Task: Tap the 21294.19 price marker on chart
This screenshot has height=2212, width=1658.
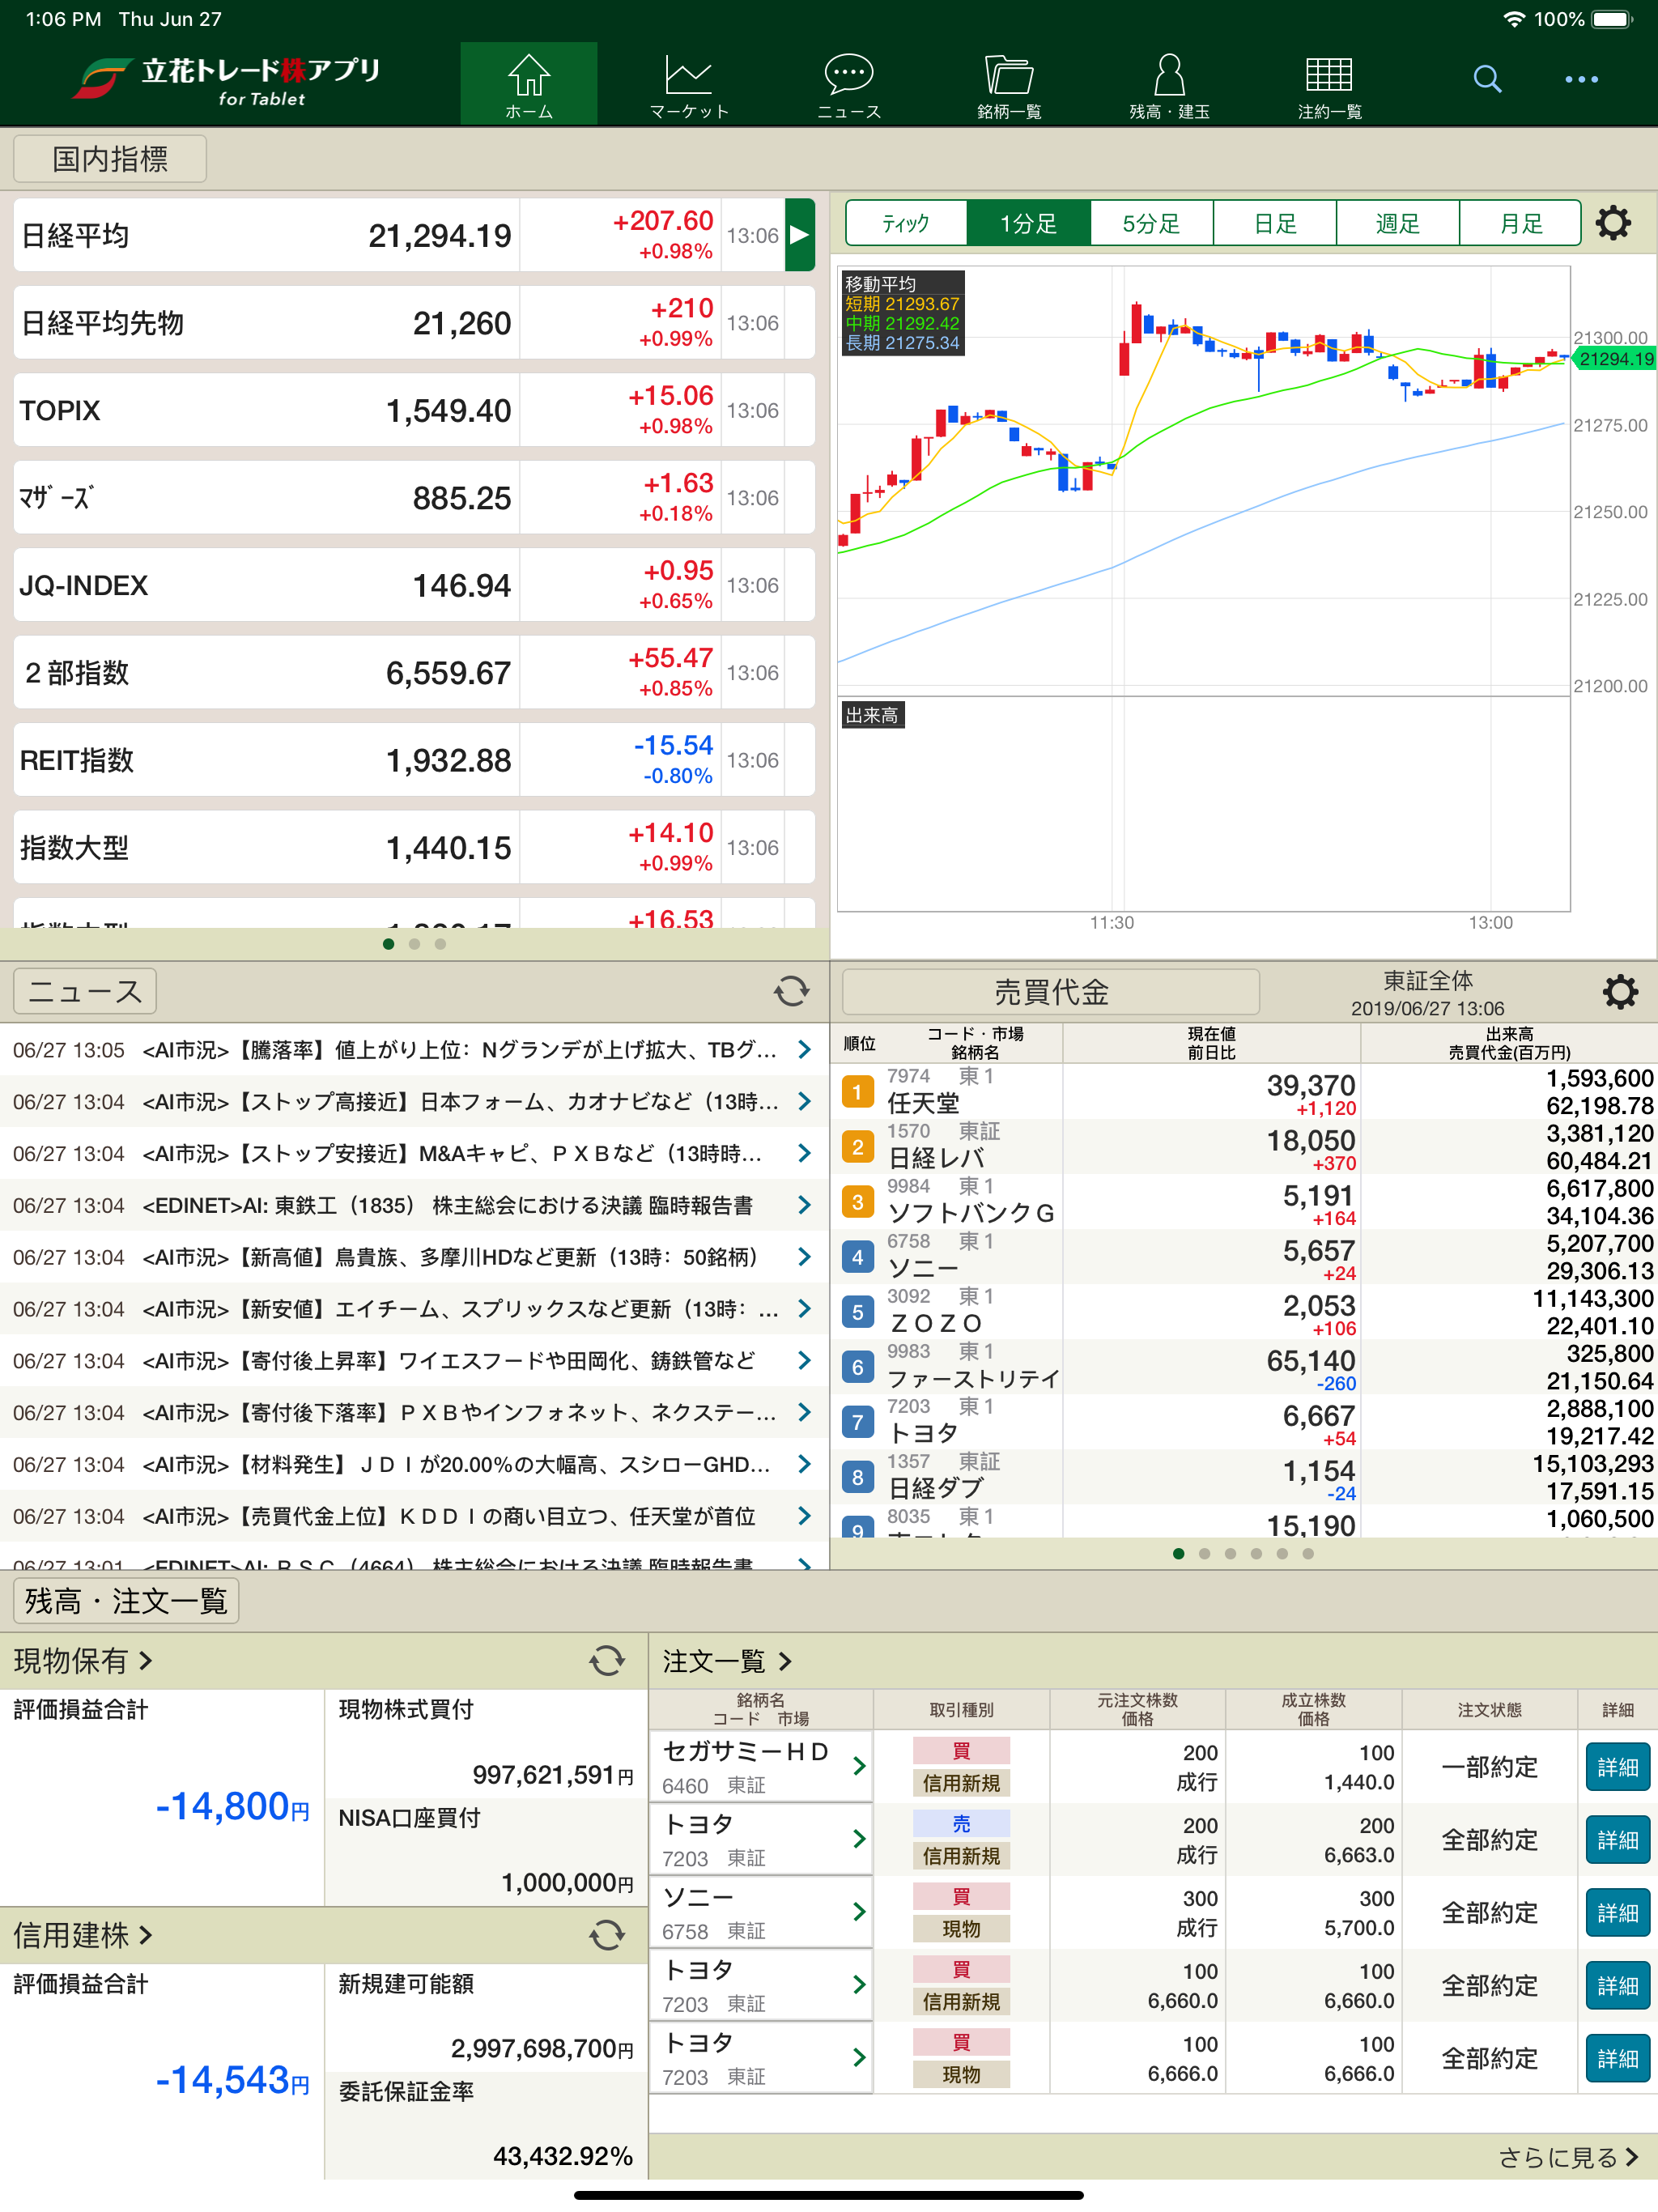Action: pyautogui.click(x=1615, y=359)
